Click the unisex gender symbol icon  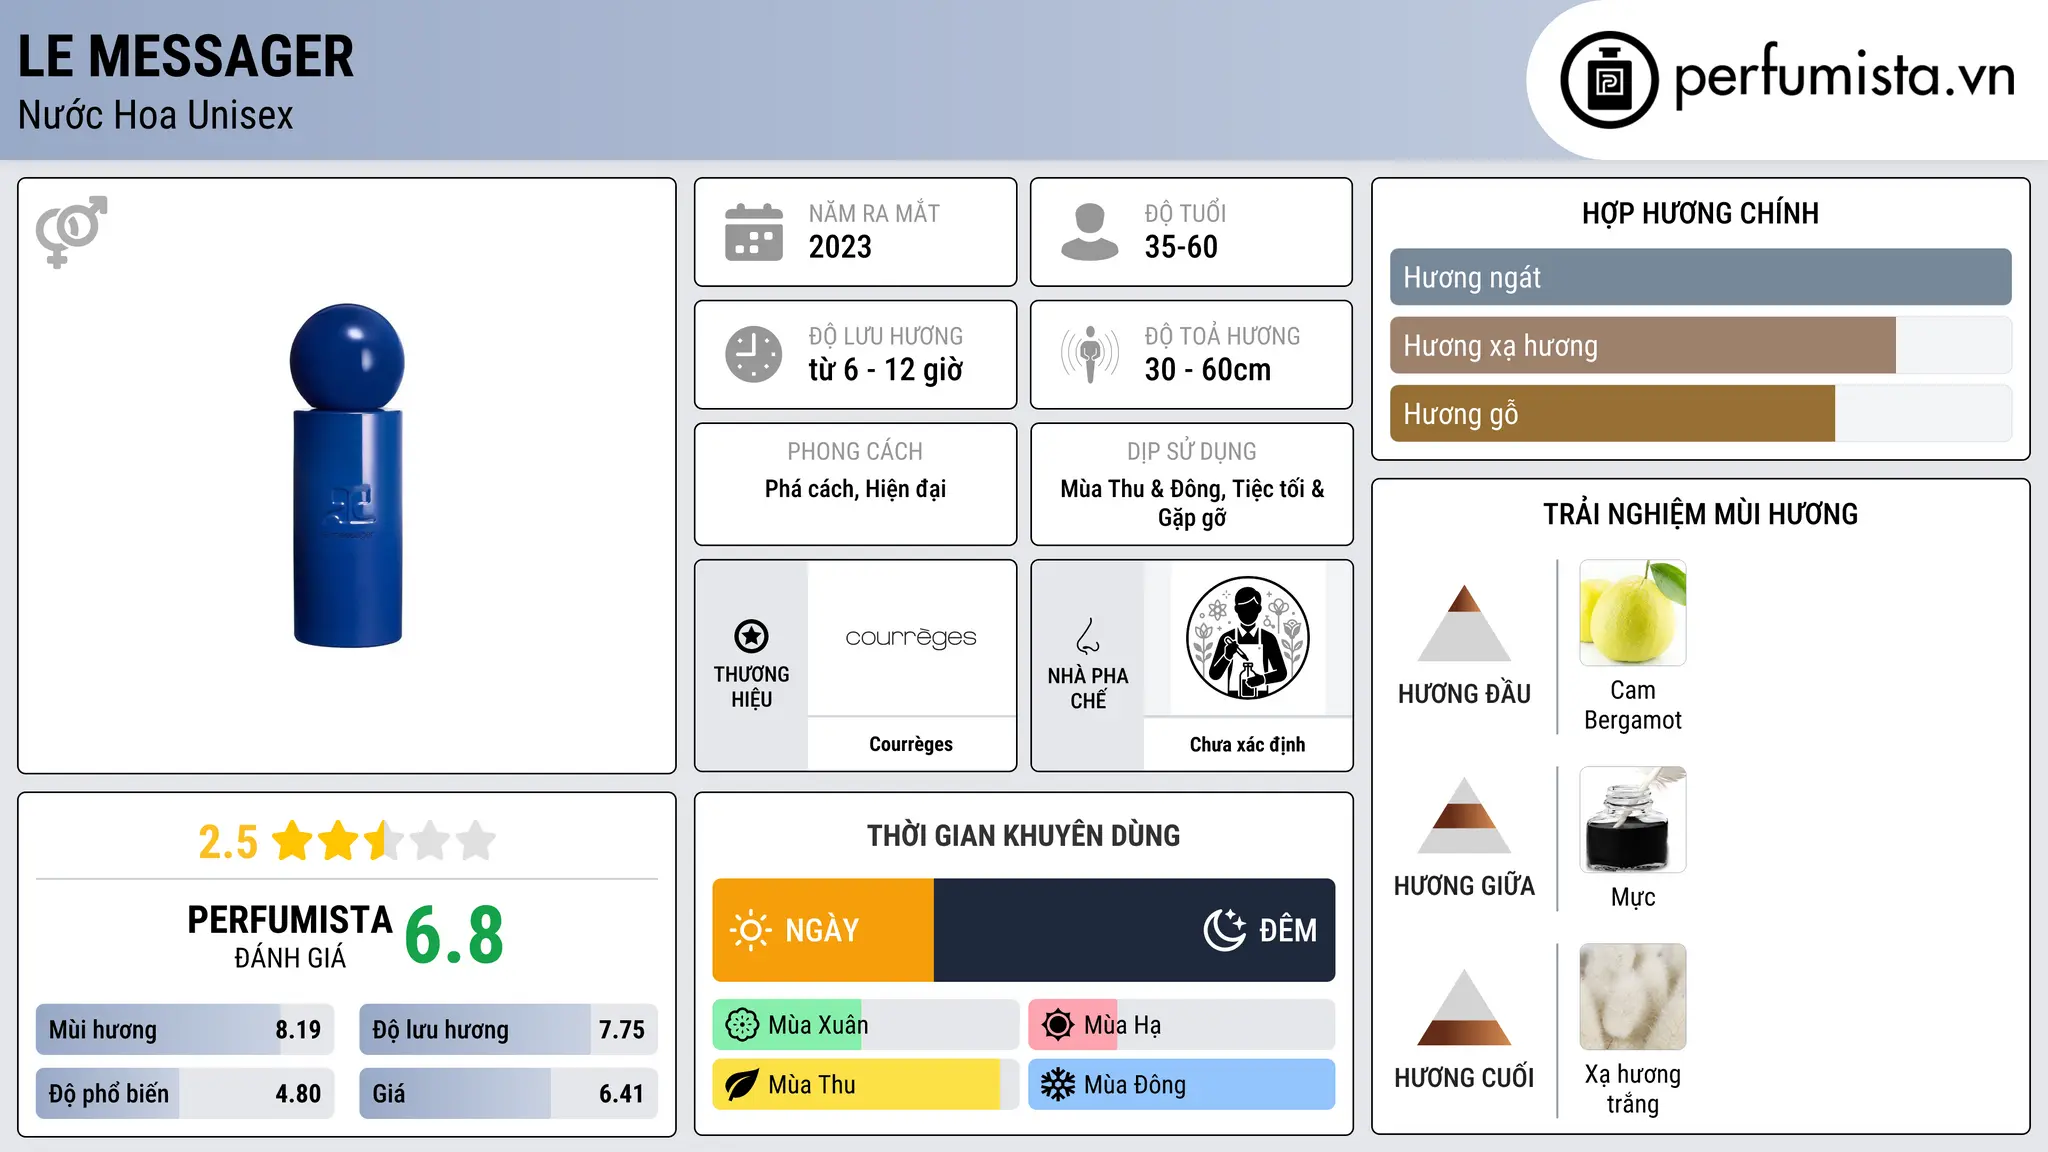click(71, 231)
